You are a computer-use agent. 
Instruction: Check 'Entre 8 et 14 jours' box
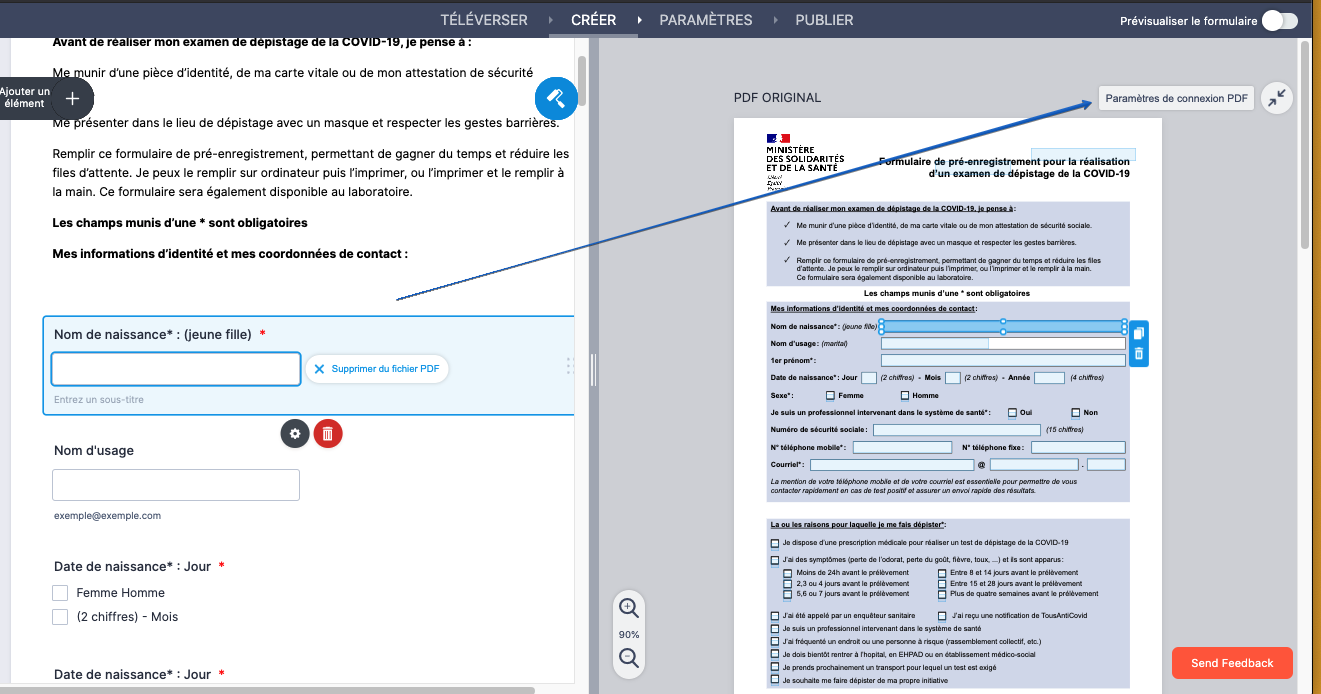[x=942, y=573]
